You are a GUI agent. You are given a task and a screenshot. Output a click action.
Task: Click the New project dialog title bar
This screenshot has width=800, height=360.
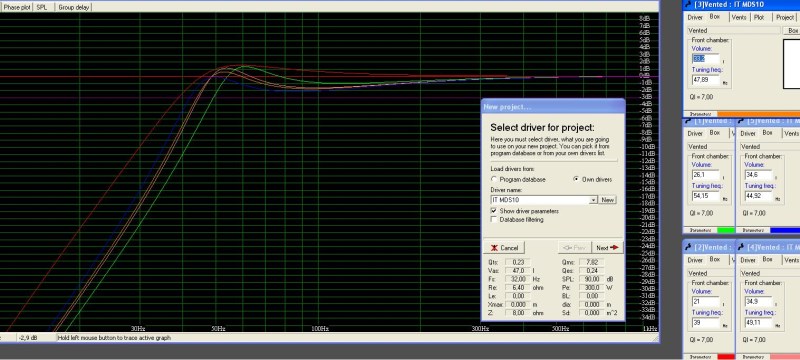tap(553, 107)
